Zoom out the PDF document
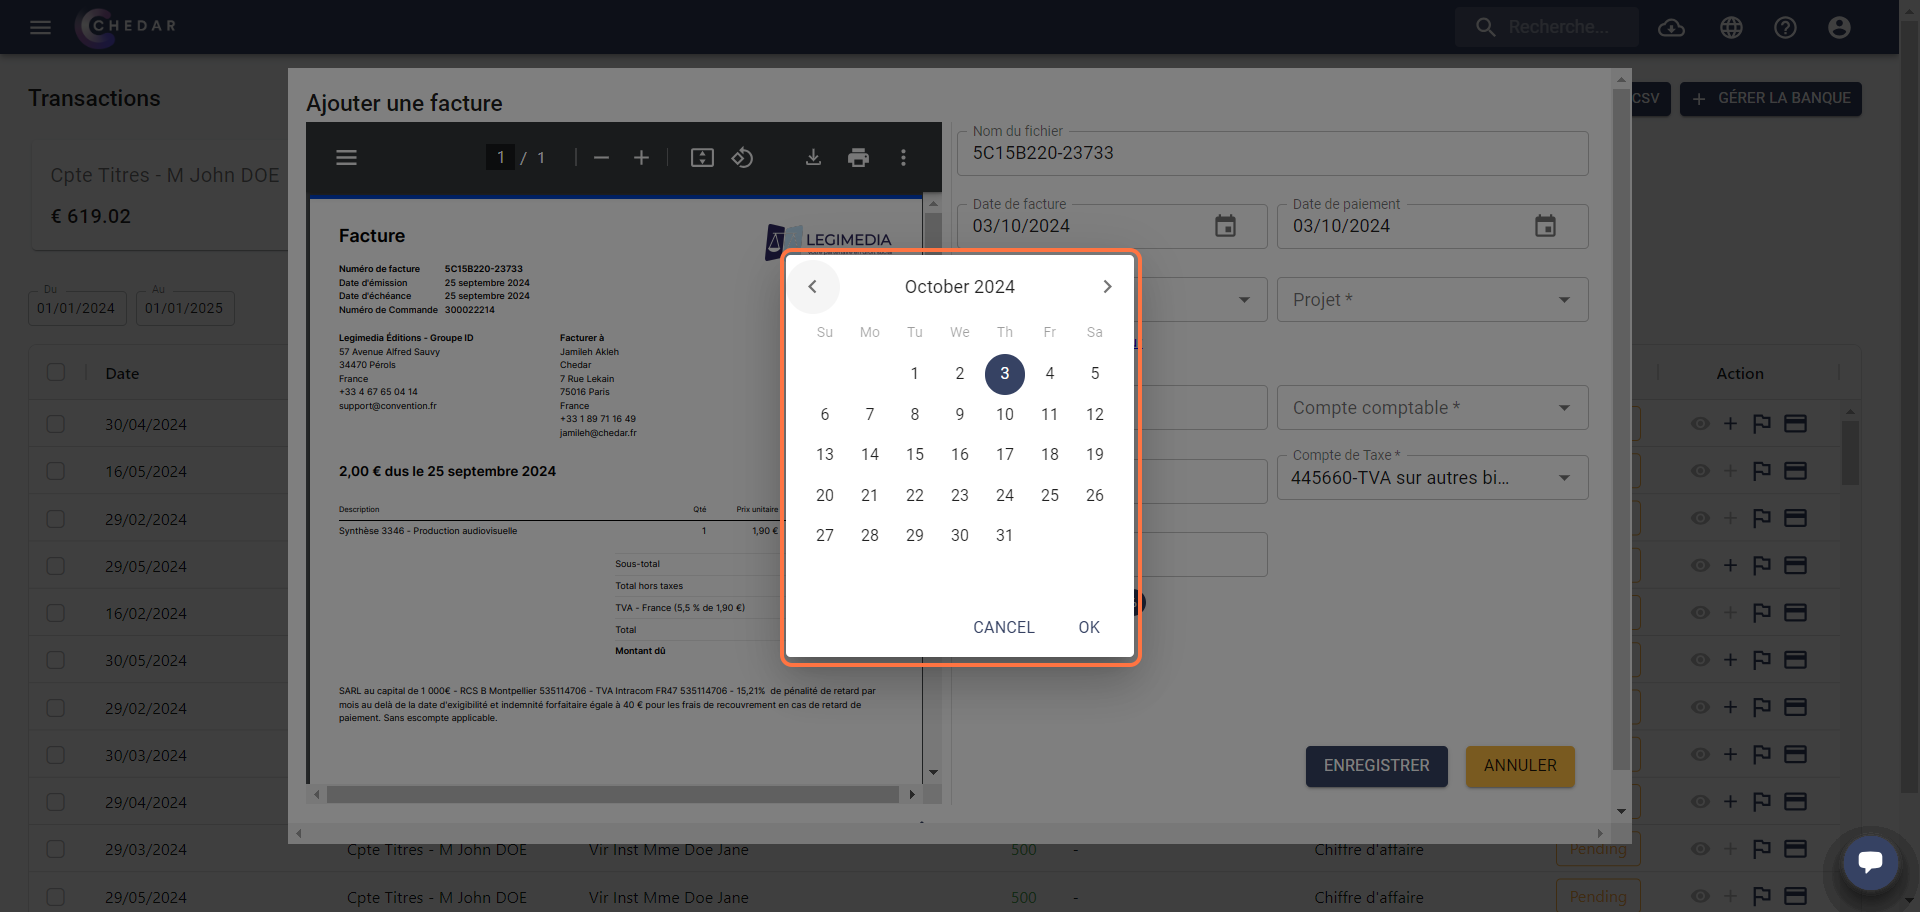Image resolution: width=1920 pixels, height=912 pixels. (601, 157)
